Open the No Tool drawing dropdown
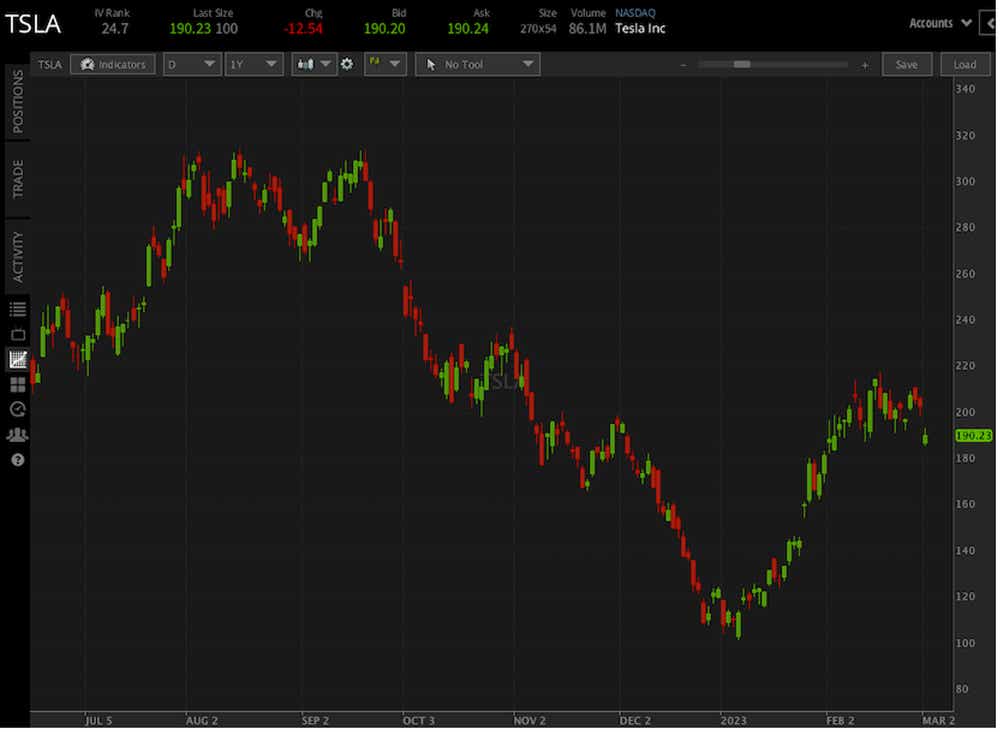The width and height of the screenshot is (1000, 732). click(480, 64)
